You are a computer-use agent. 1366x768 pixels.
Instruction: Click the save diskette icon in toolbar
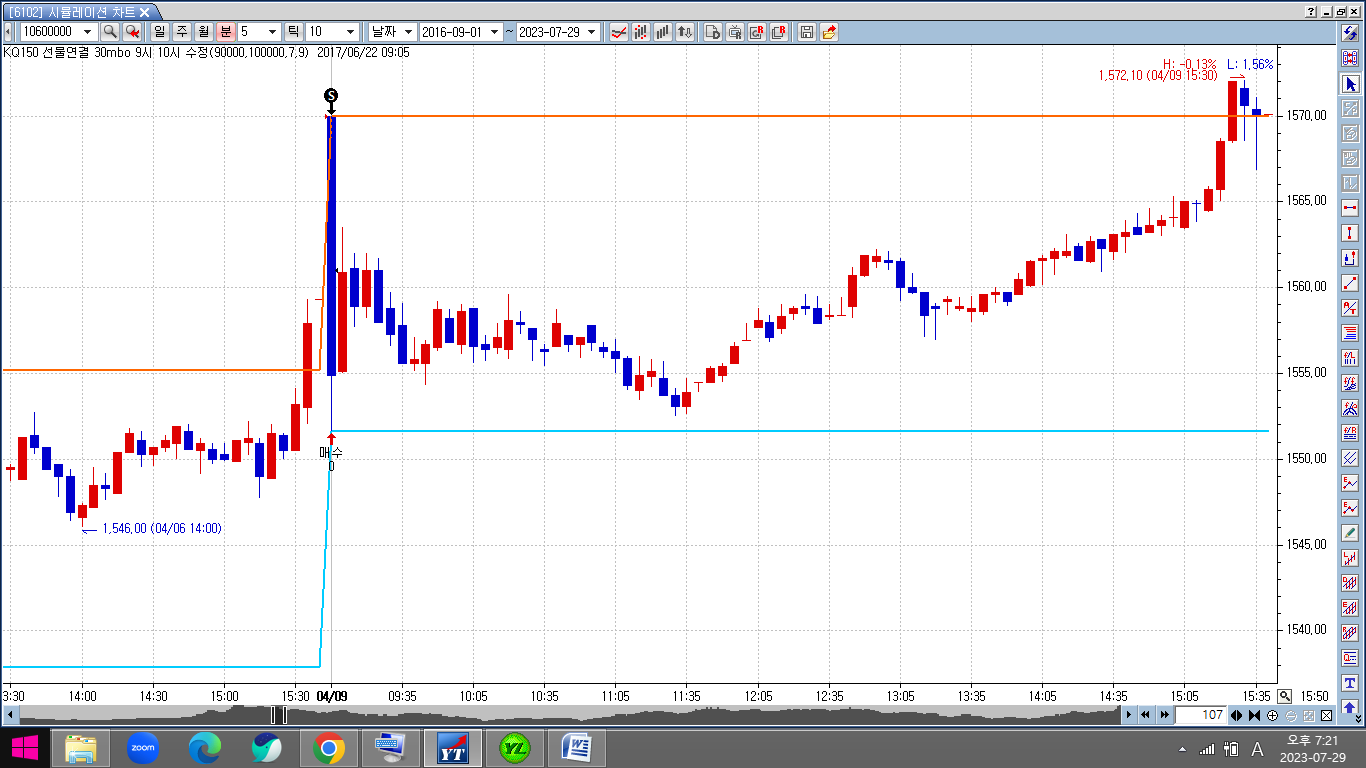pyautogui.click(x=807, y=32)
